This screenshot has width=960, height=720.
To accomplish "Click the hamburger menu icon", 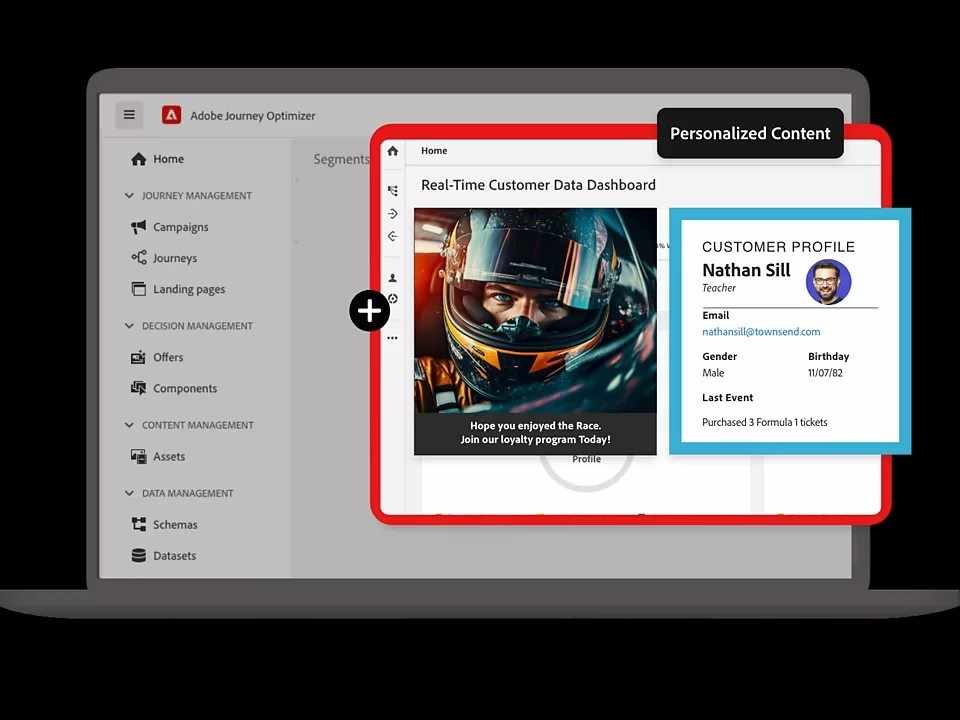I will (129, 115).
